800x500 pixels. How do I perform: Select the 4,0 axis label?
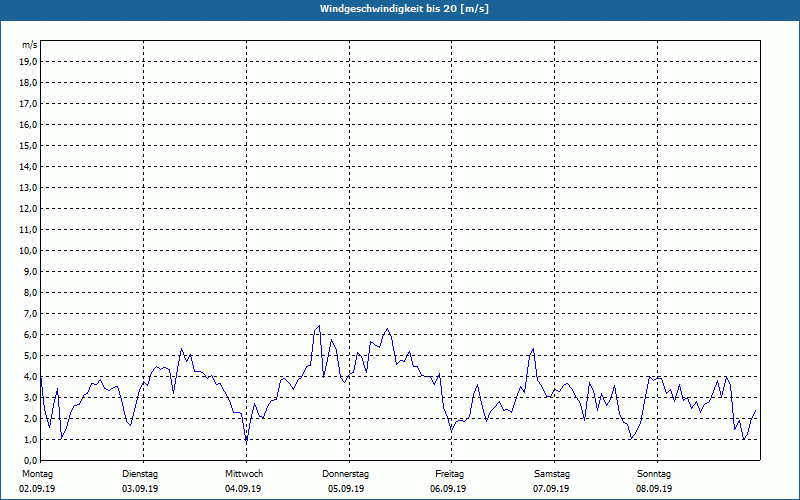(x=30, y=377)
